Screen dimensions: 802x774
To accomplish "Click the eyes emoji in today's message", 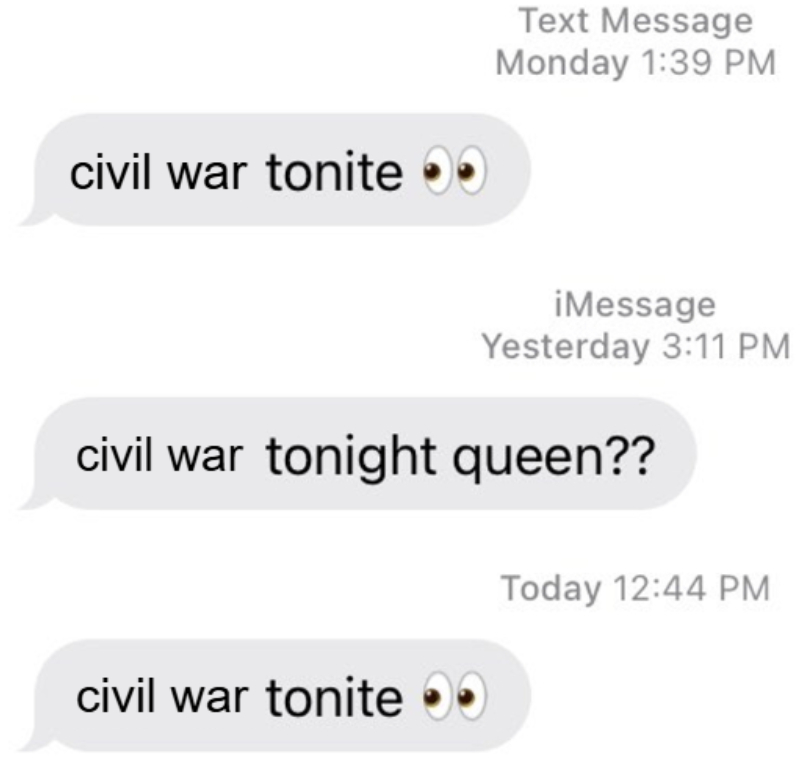I will point(454,696).
